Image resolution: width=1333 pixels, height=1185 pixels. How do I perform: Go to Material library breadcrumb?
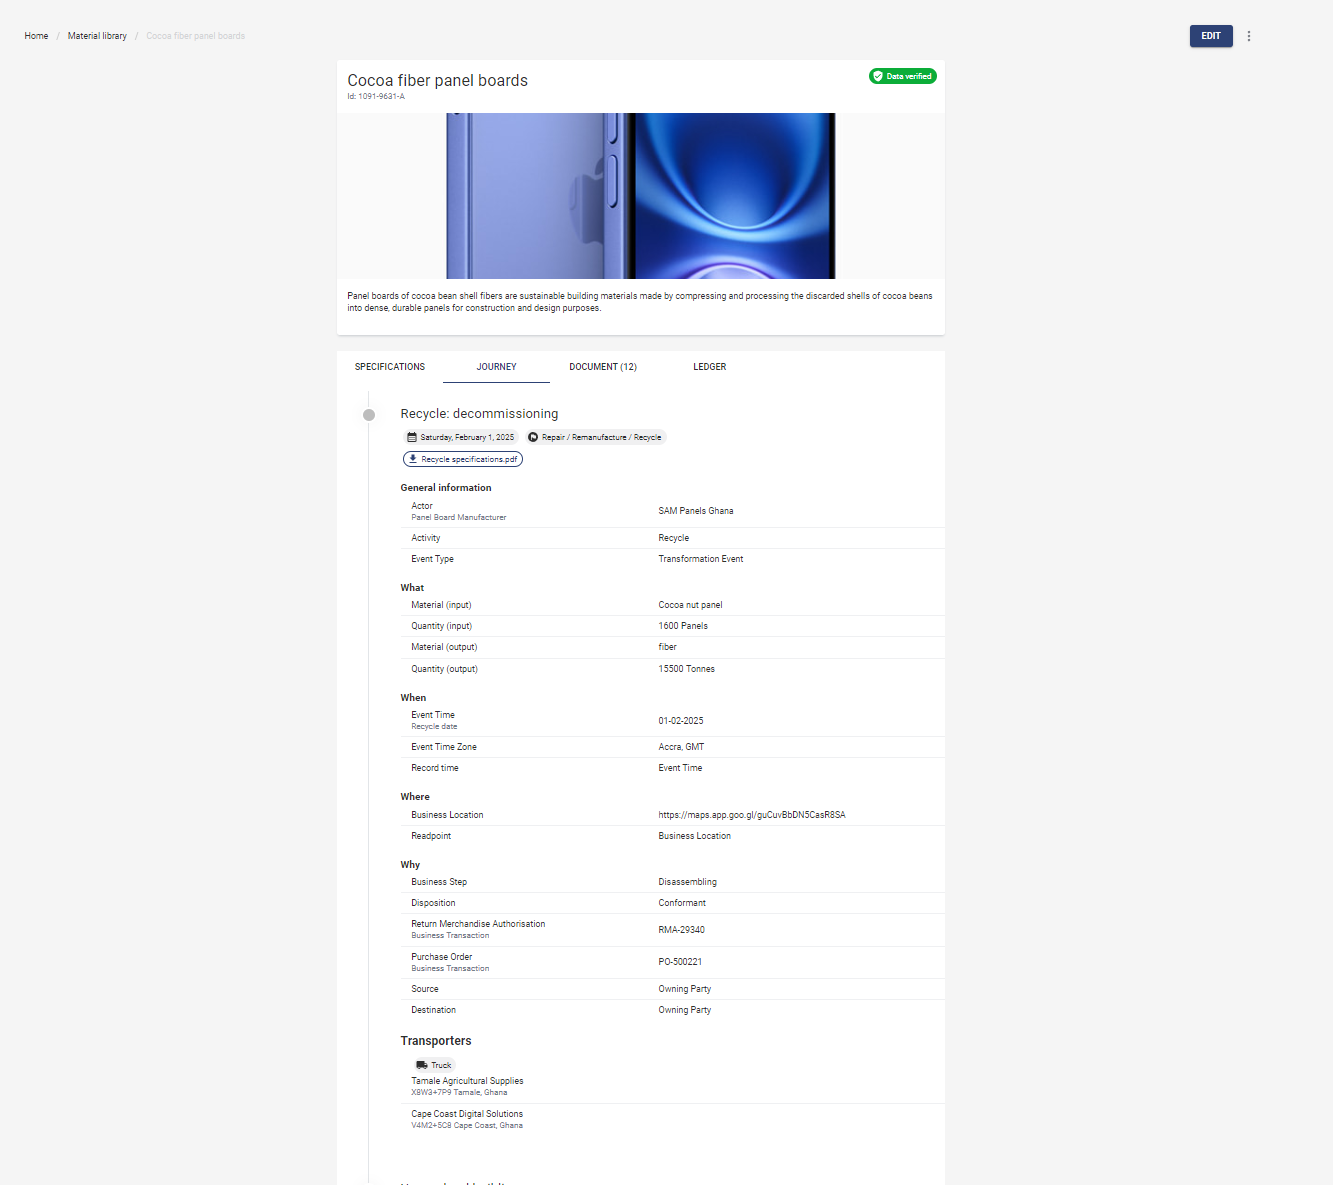click(x=97, y=36)
